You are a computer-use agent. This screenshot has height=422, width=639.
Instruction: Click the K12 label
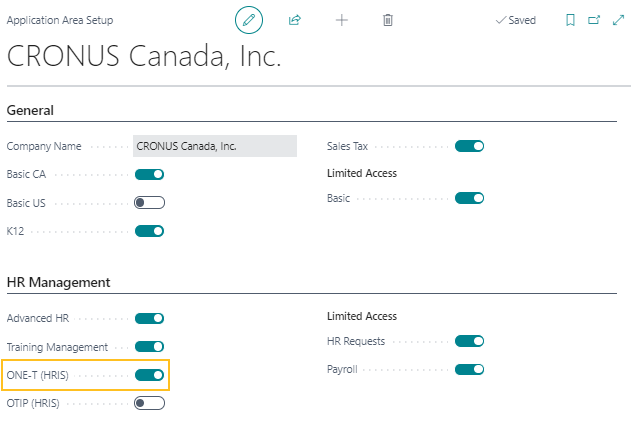(x=15, y=231)
